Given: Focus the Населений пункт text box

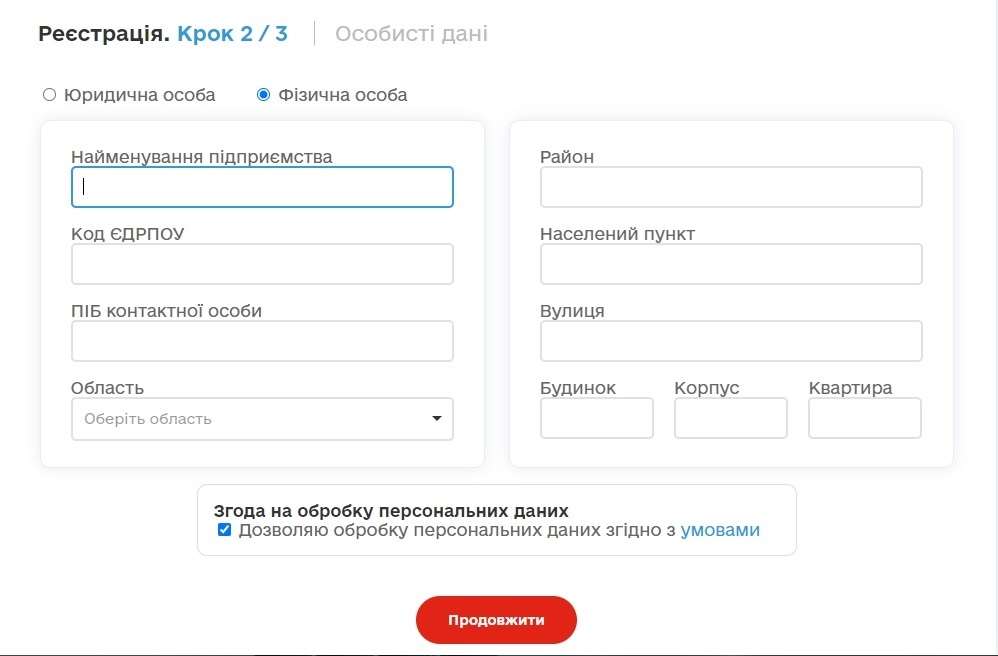Looking at the screenshot, I should [731, 264].
